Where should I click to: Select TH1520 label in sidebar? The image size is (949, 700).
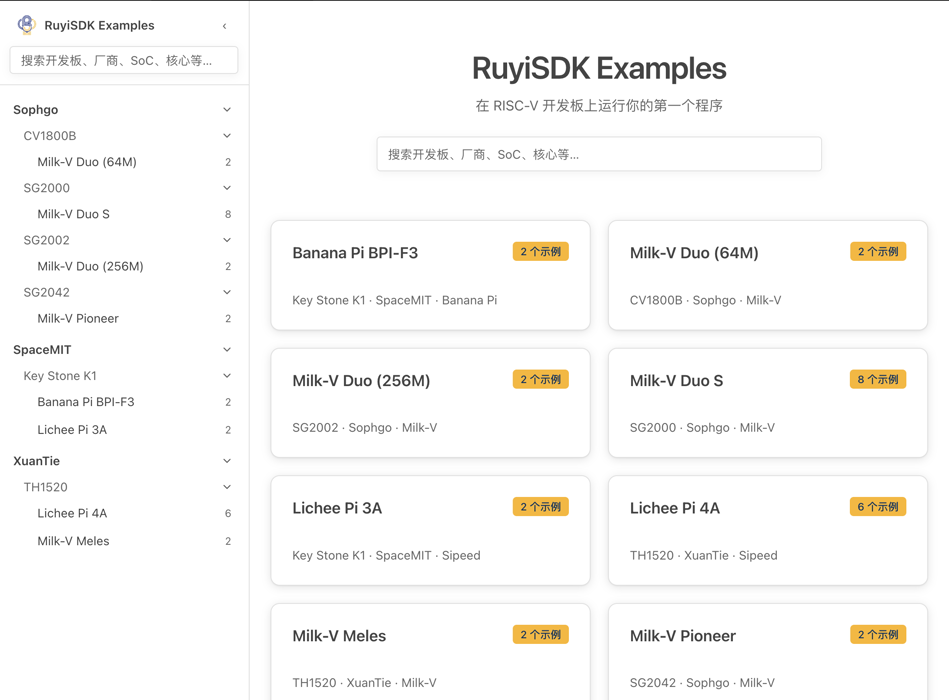click(45, 488)
